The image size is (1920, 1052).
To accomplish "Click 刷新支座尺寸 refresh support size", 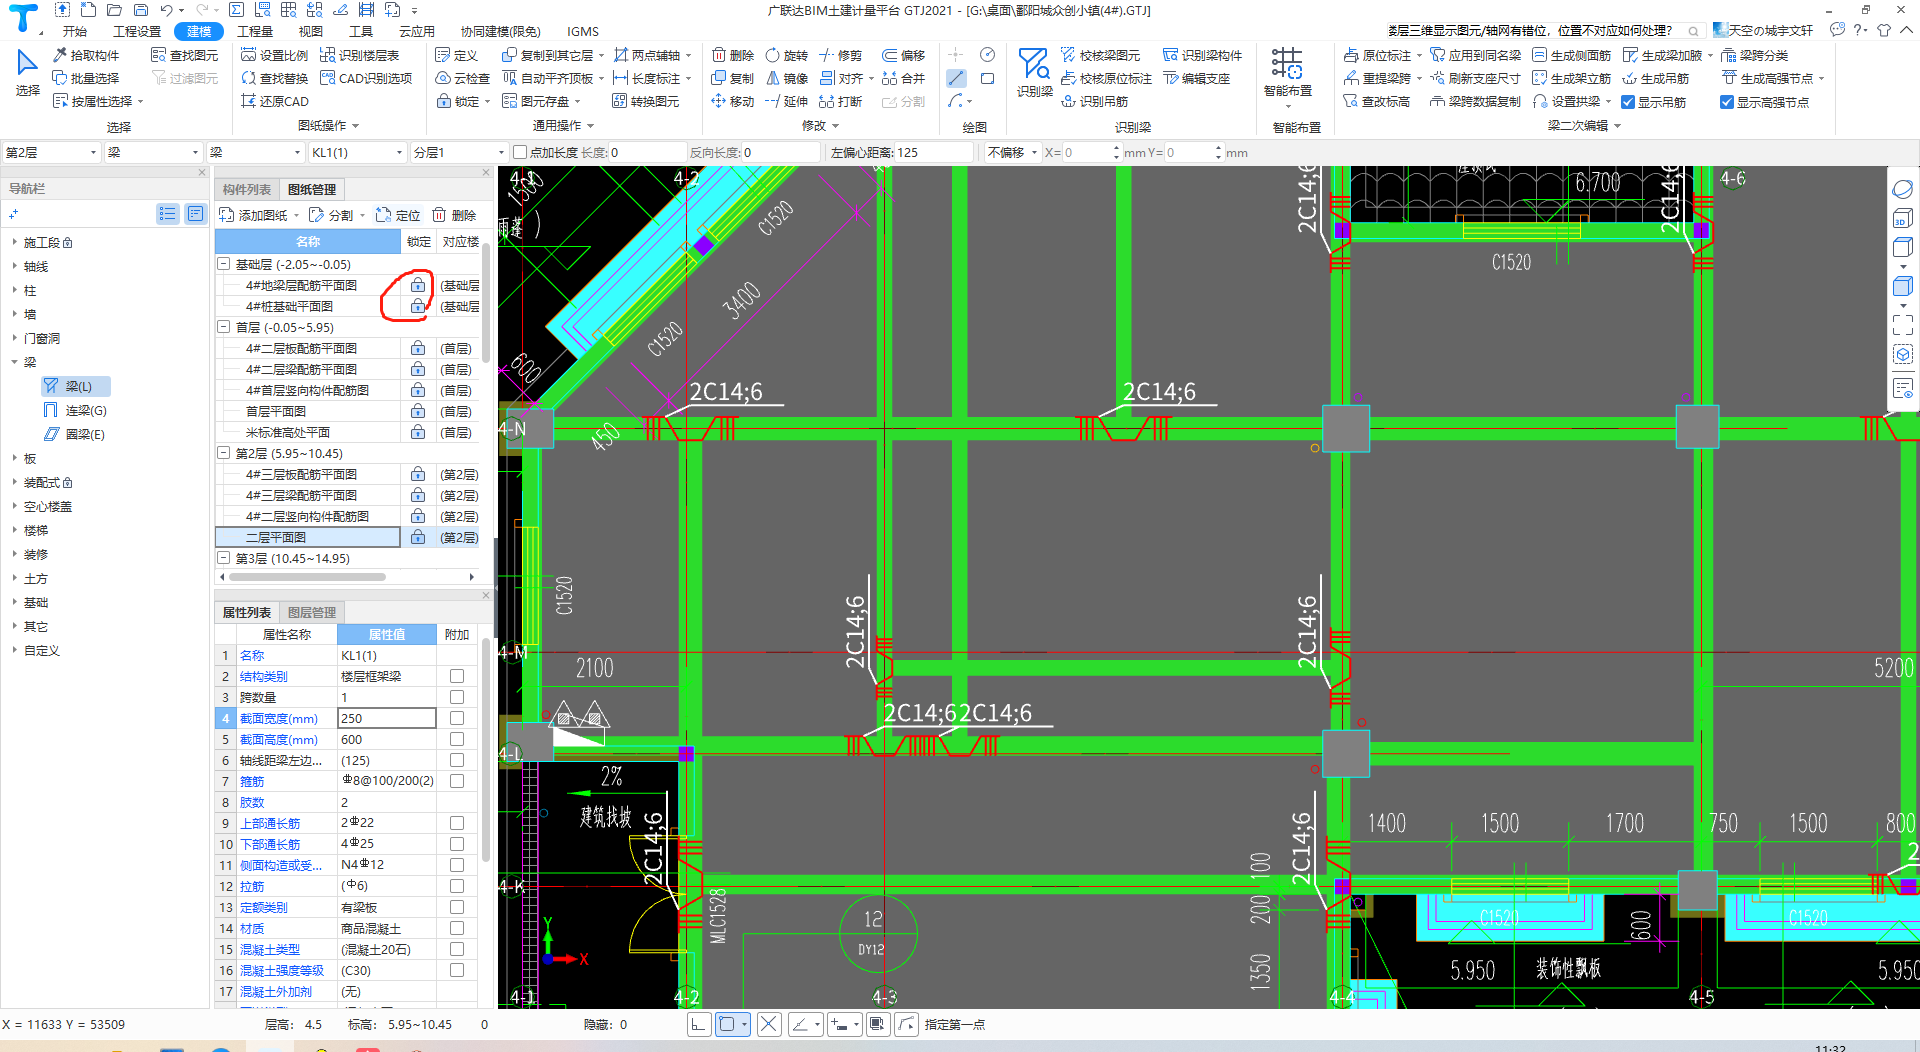I will pyautogui.click(x=1475, y=78).
